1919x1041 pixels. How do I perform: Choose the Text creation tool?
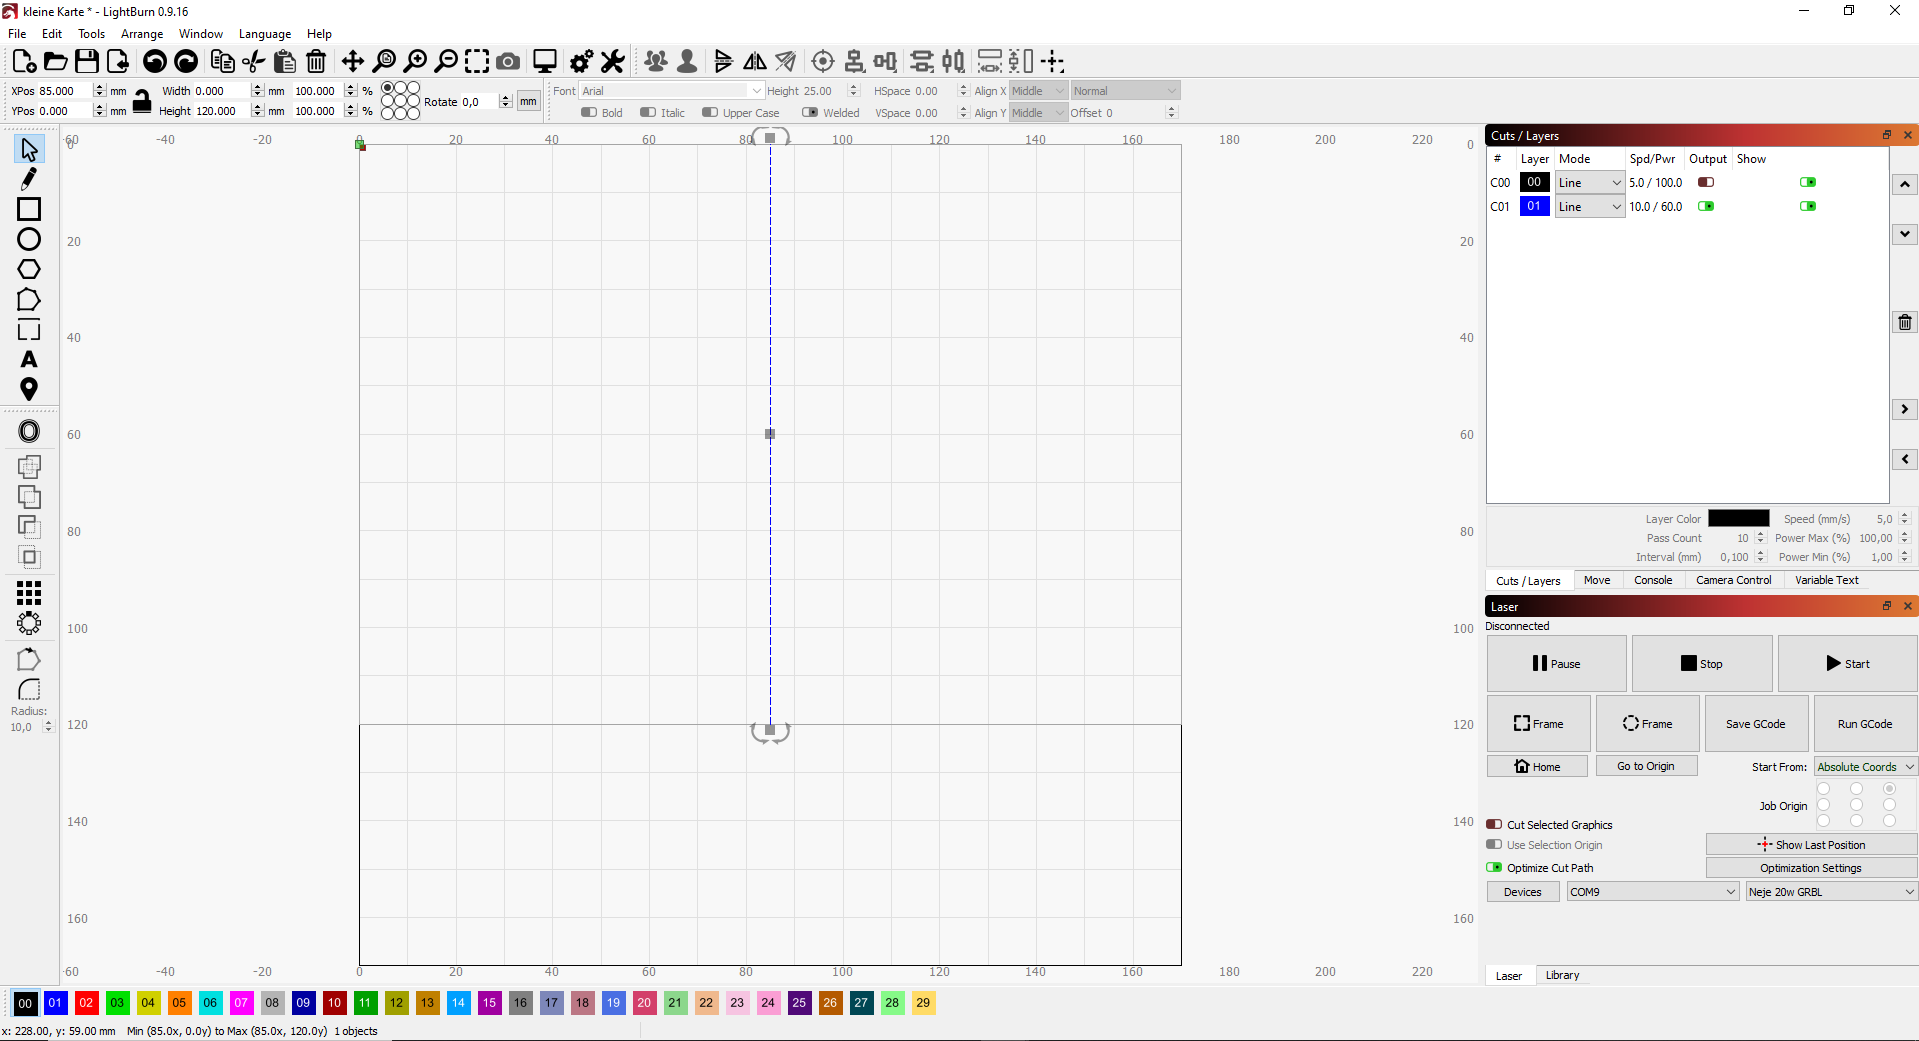tap(29, 359)
